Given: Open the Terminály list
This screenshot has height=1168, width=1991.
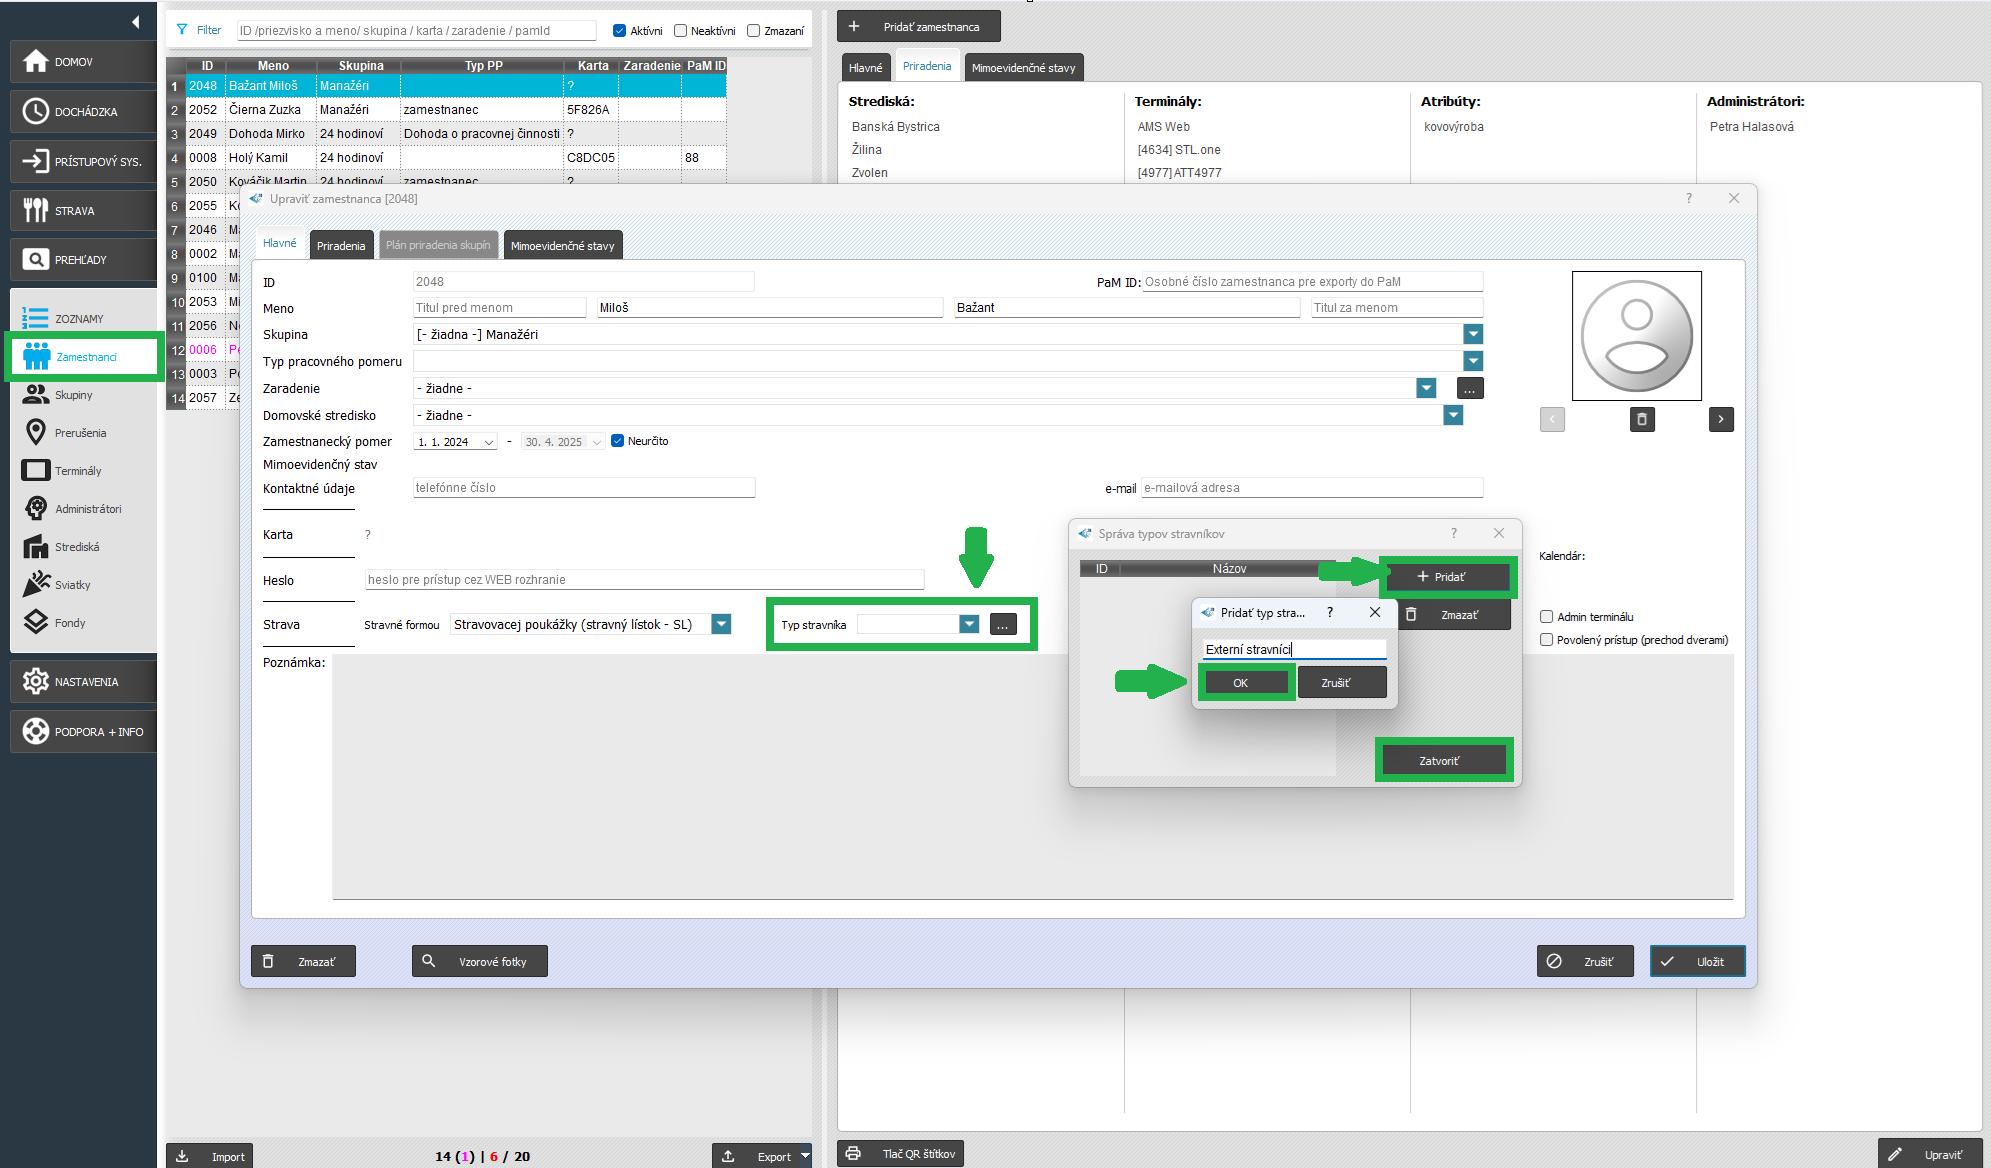Looking at the screenshot, I should pos(77,471).
